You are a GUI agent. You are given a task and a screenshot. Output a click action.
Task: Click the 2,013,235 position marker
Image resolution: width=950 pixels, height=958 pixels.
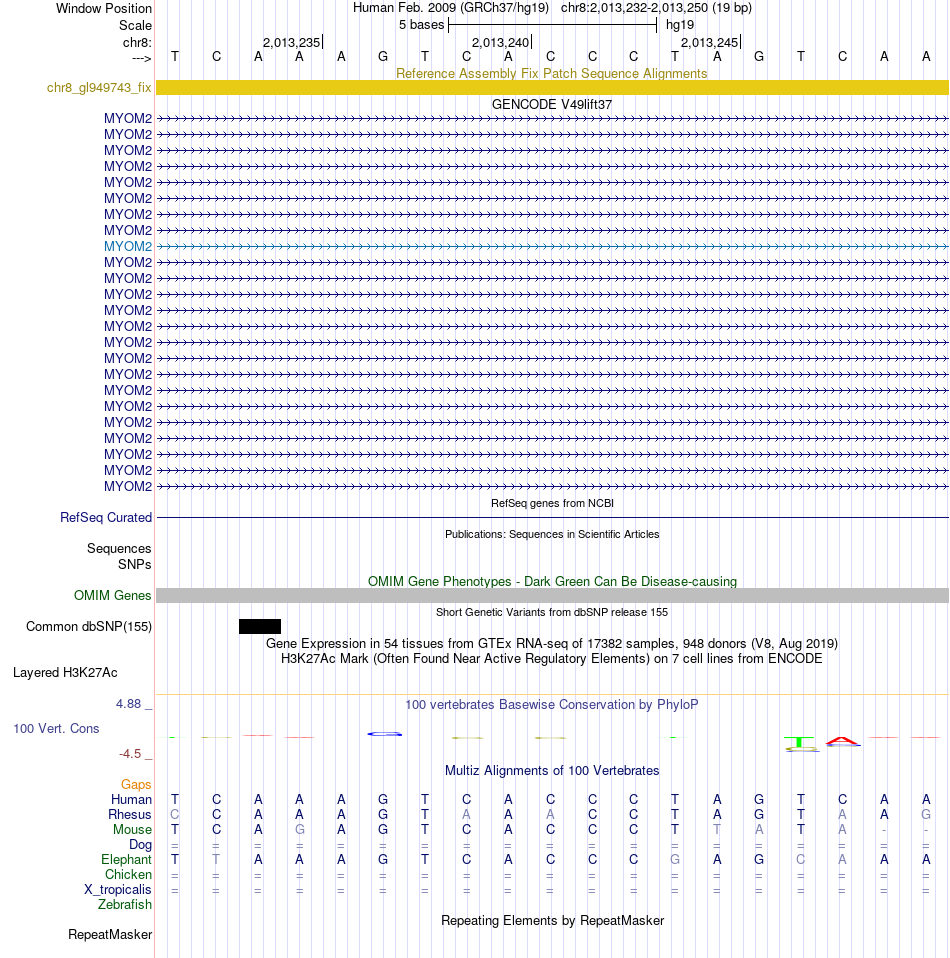click(291, 43)
